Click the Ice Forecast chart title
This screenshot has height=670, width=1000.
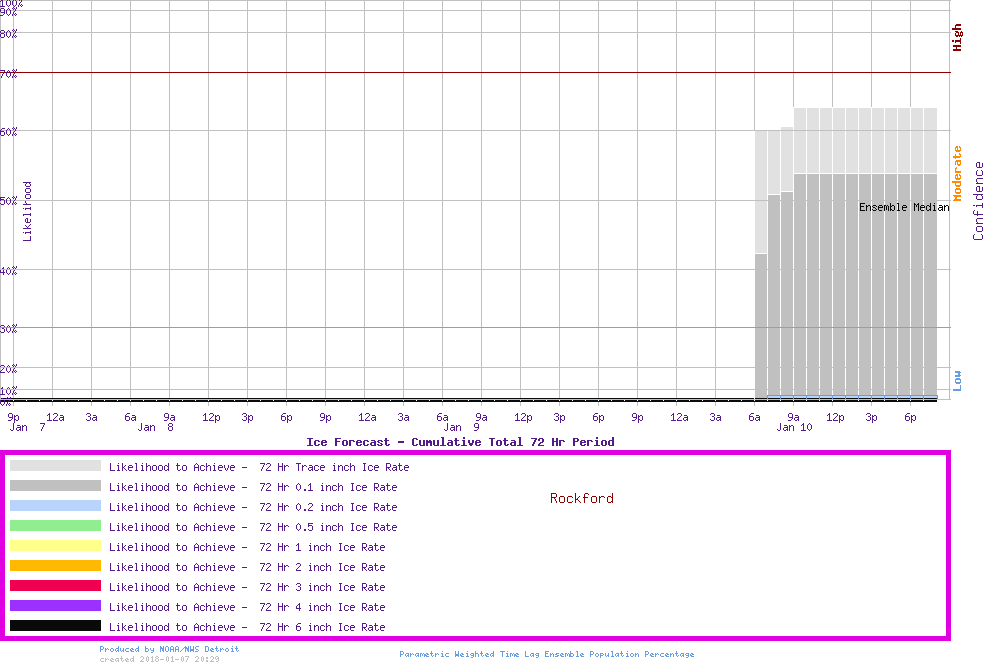tap(460, 442)
